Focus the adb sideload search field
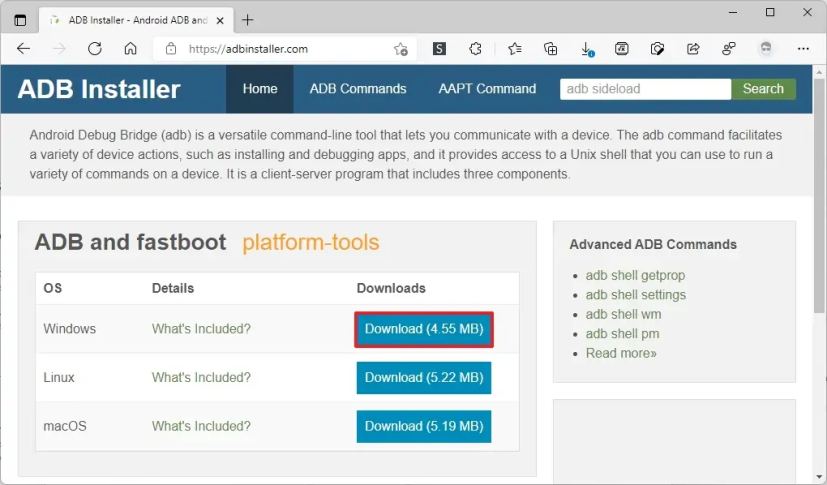 pos(646,89)
